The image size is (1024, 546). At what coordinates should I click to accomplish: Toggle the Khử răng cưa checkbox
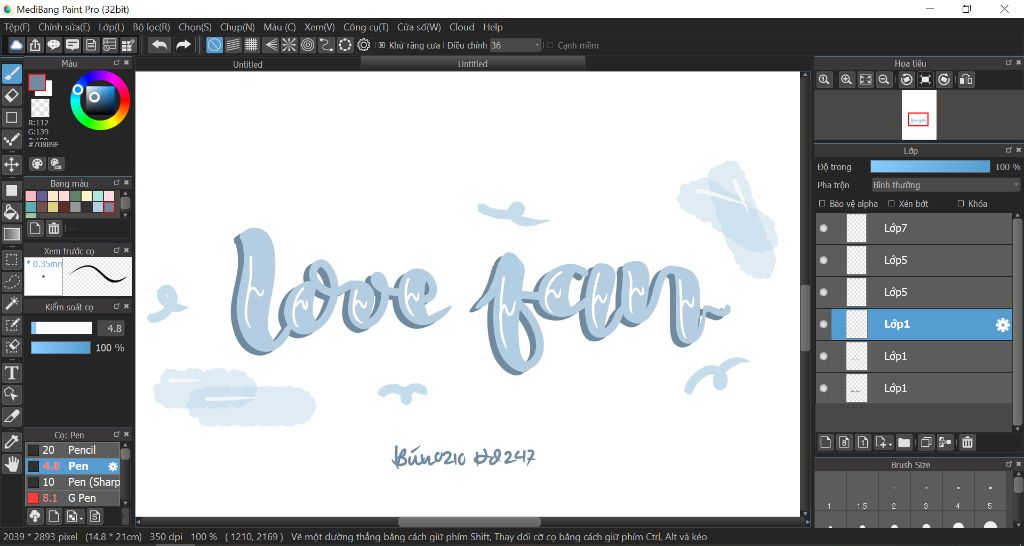click(x=382, y=46)
